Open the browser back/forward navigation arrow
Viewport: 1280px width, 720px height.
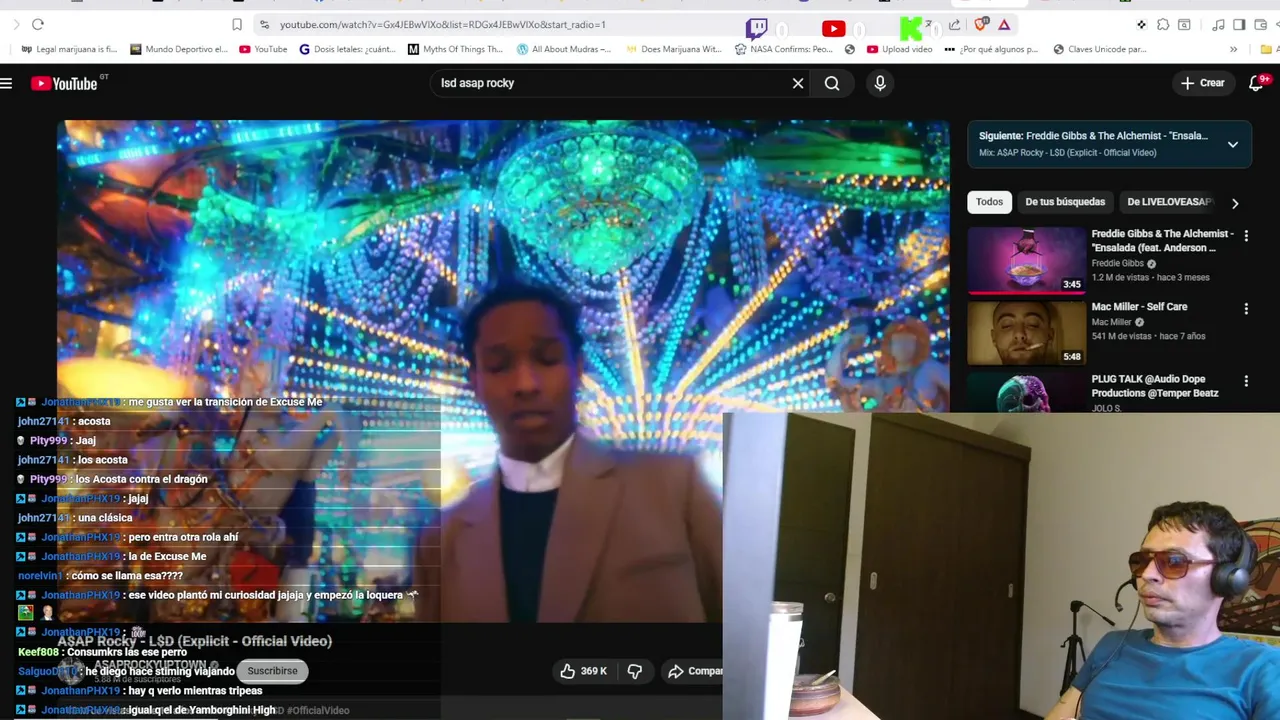pyautogui.click(x=16, y=24)
